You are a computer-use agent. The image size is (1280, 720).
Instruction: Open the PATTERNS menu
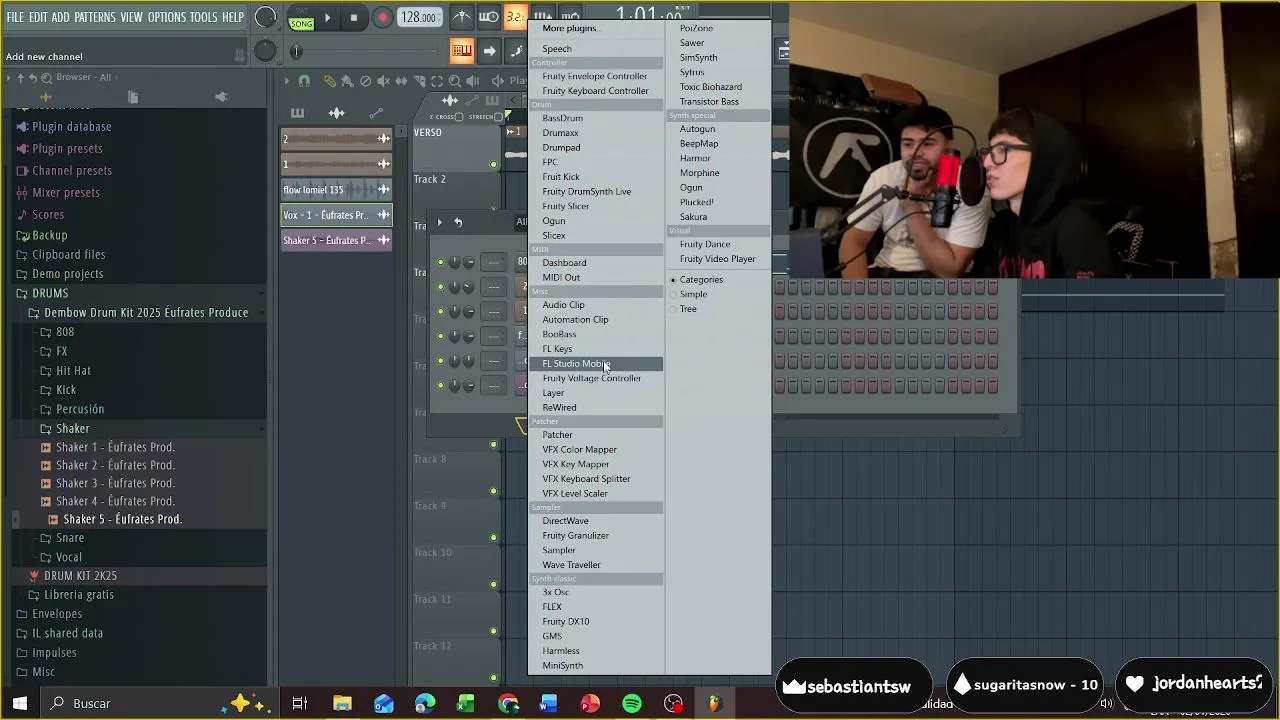pyautogui.click(x=95, y=18)
